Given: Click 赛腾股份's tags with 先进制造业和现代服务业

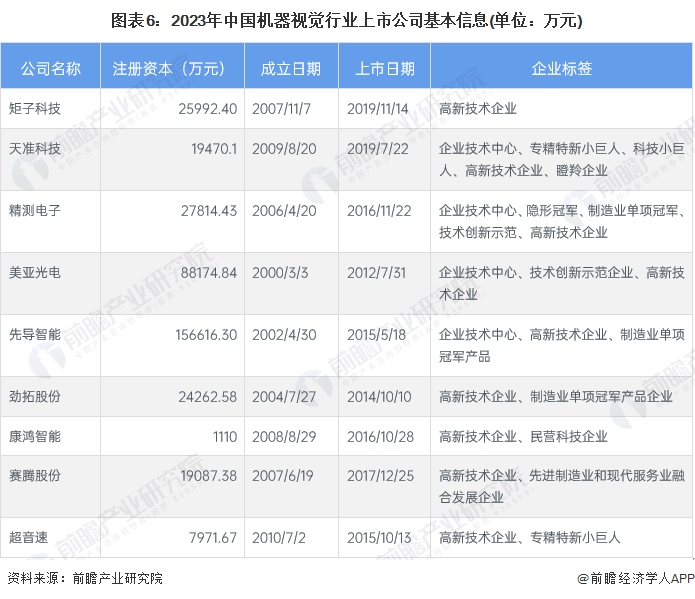Looking at the screenshot, I should [x=562, y=486].
